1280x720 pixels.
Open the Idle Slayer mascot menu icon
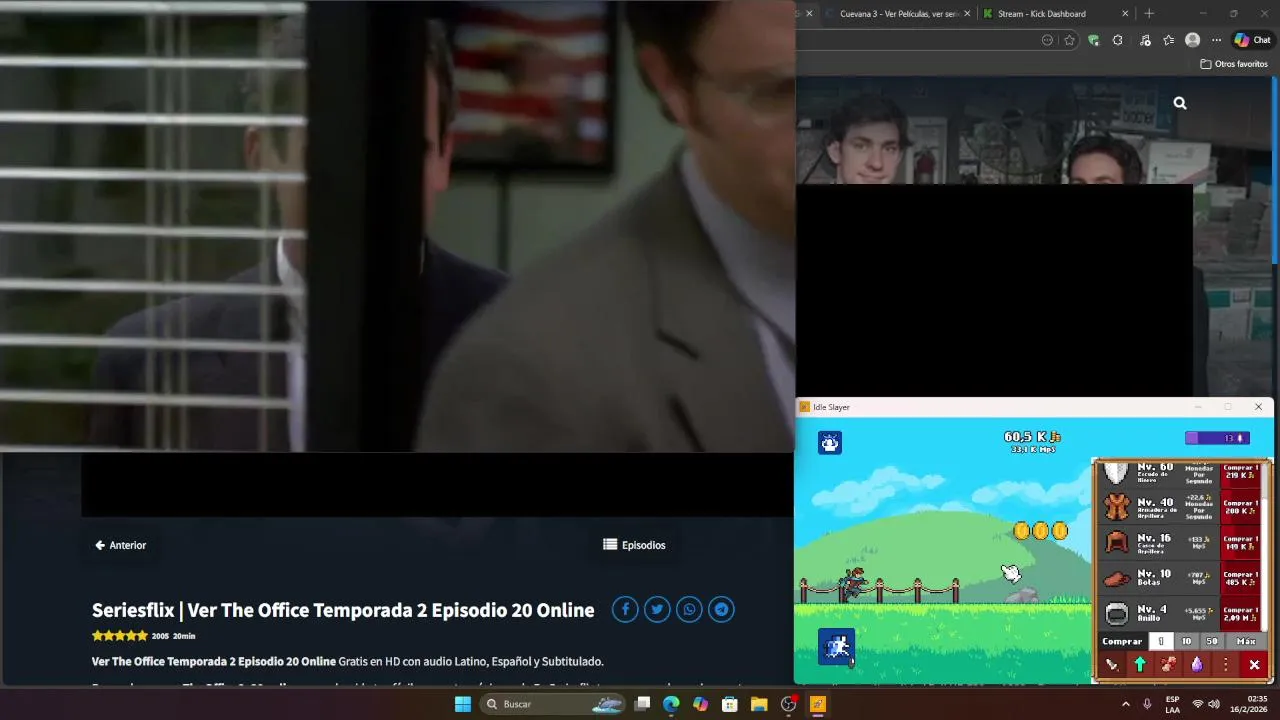[830, 442]
